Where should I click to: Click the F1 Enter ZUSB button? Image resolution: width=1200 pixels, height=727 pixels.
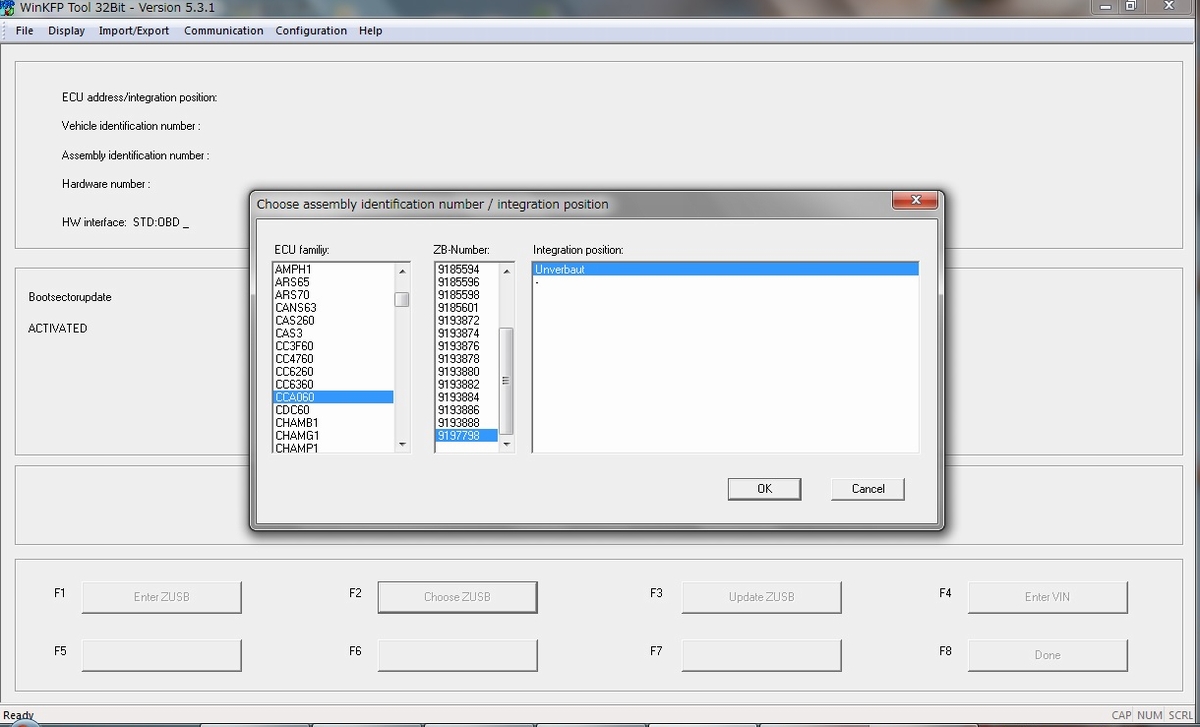click(x=161, y=597)
